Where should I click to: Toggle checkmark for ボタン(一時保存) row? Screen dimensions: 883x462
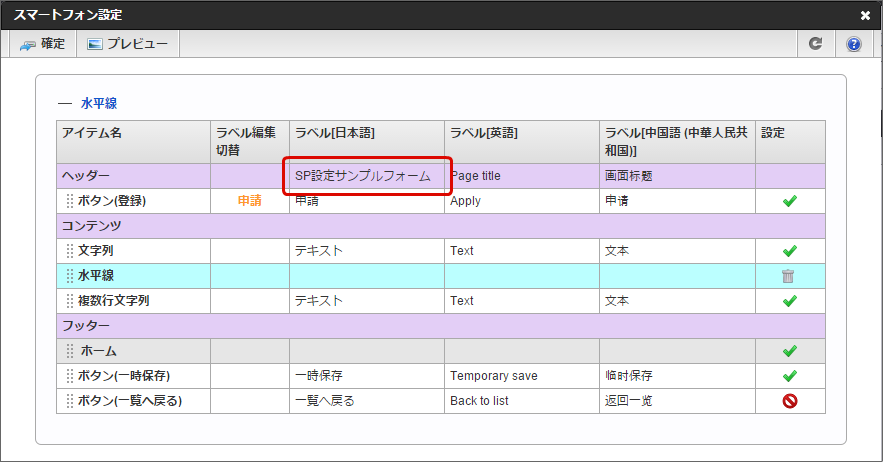[790, 376]
